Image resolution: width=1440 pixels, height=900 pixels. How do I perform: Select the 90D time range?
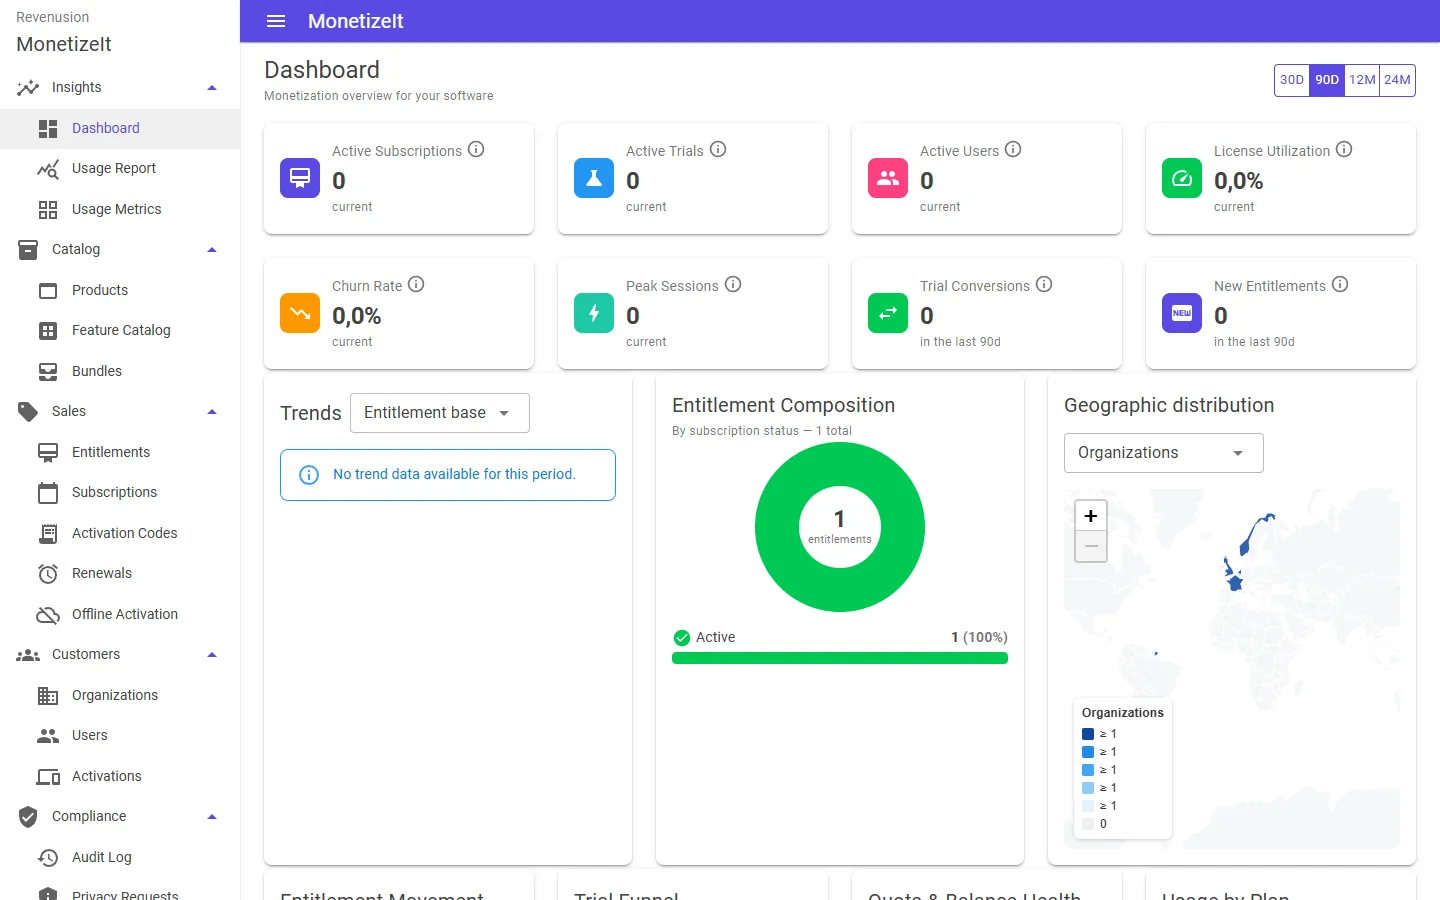pos(1327,80)
